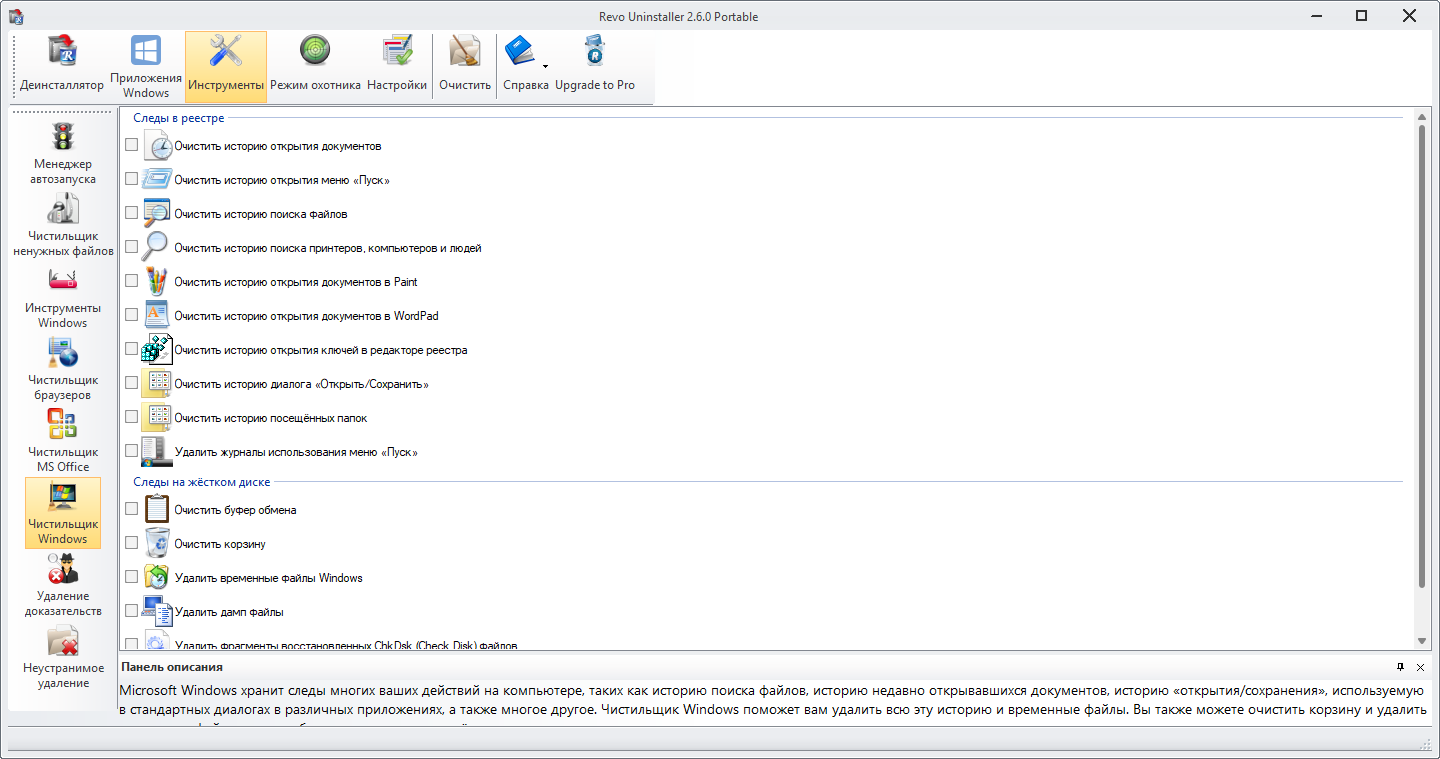This screenshot has height=759, width=1440.
Task: Close the Панель описания panel
Action: point(1420,667)
